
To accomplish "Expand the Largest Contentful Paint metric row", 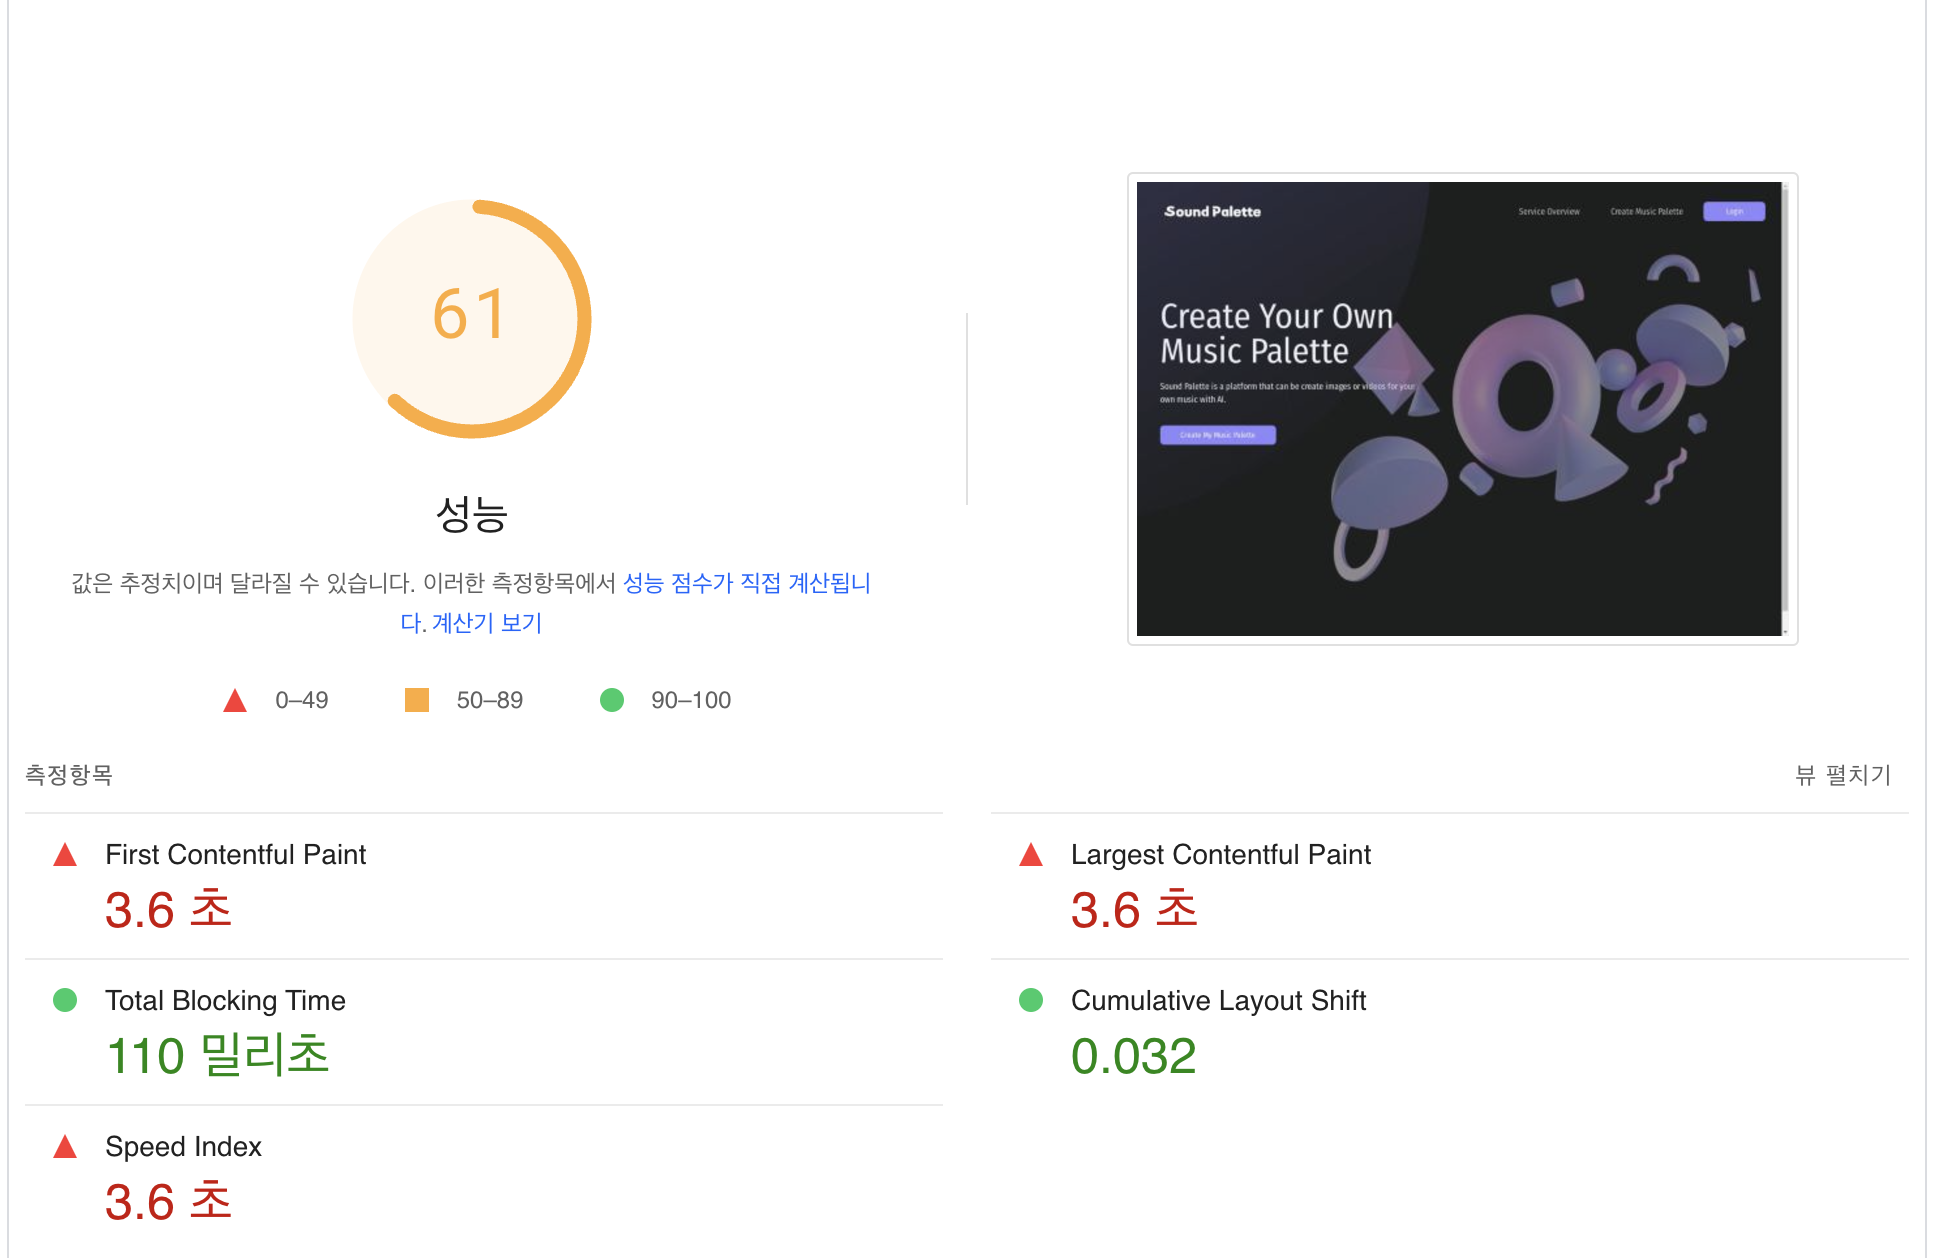I will click(1450, 886).
